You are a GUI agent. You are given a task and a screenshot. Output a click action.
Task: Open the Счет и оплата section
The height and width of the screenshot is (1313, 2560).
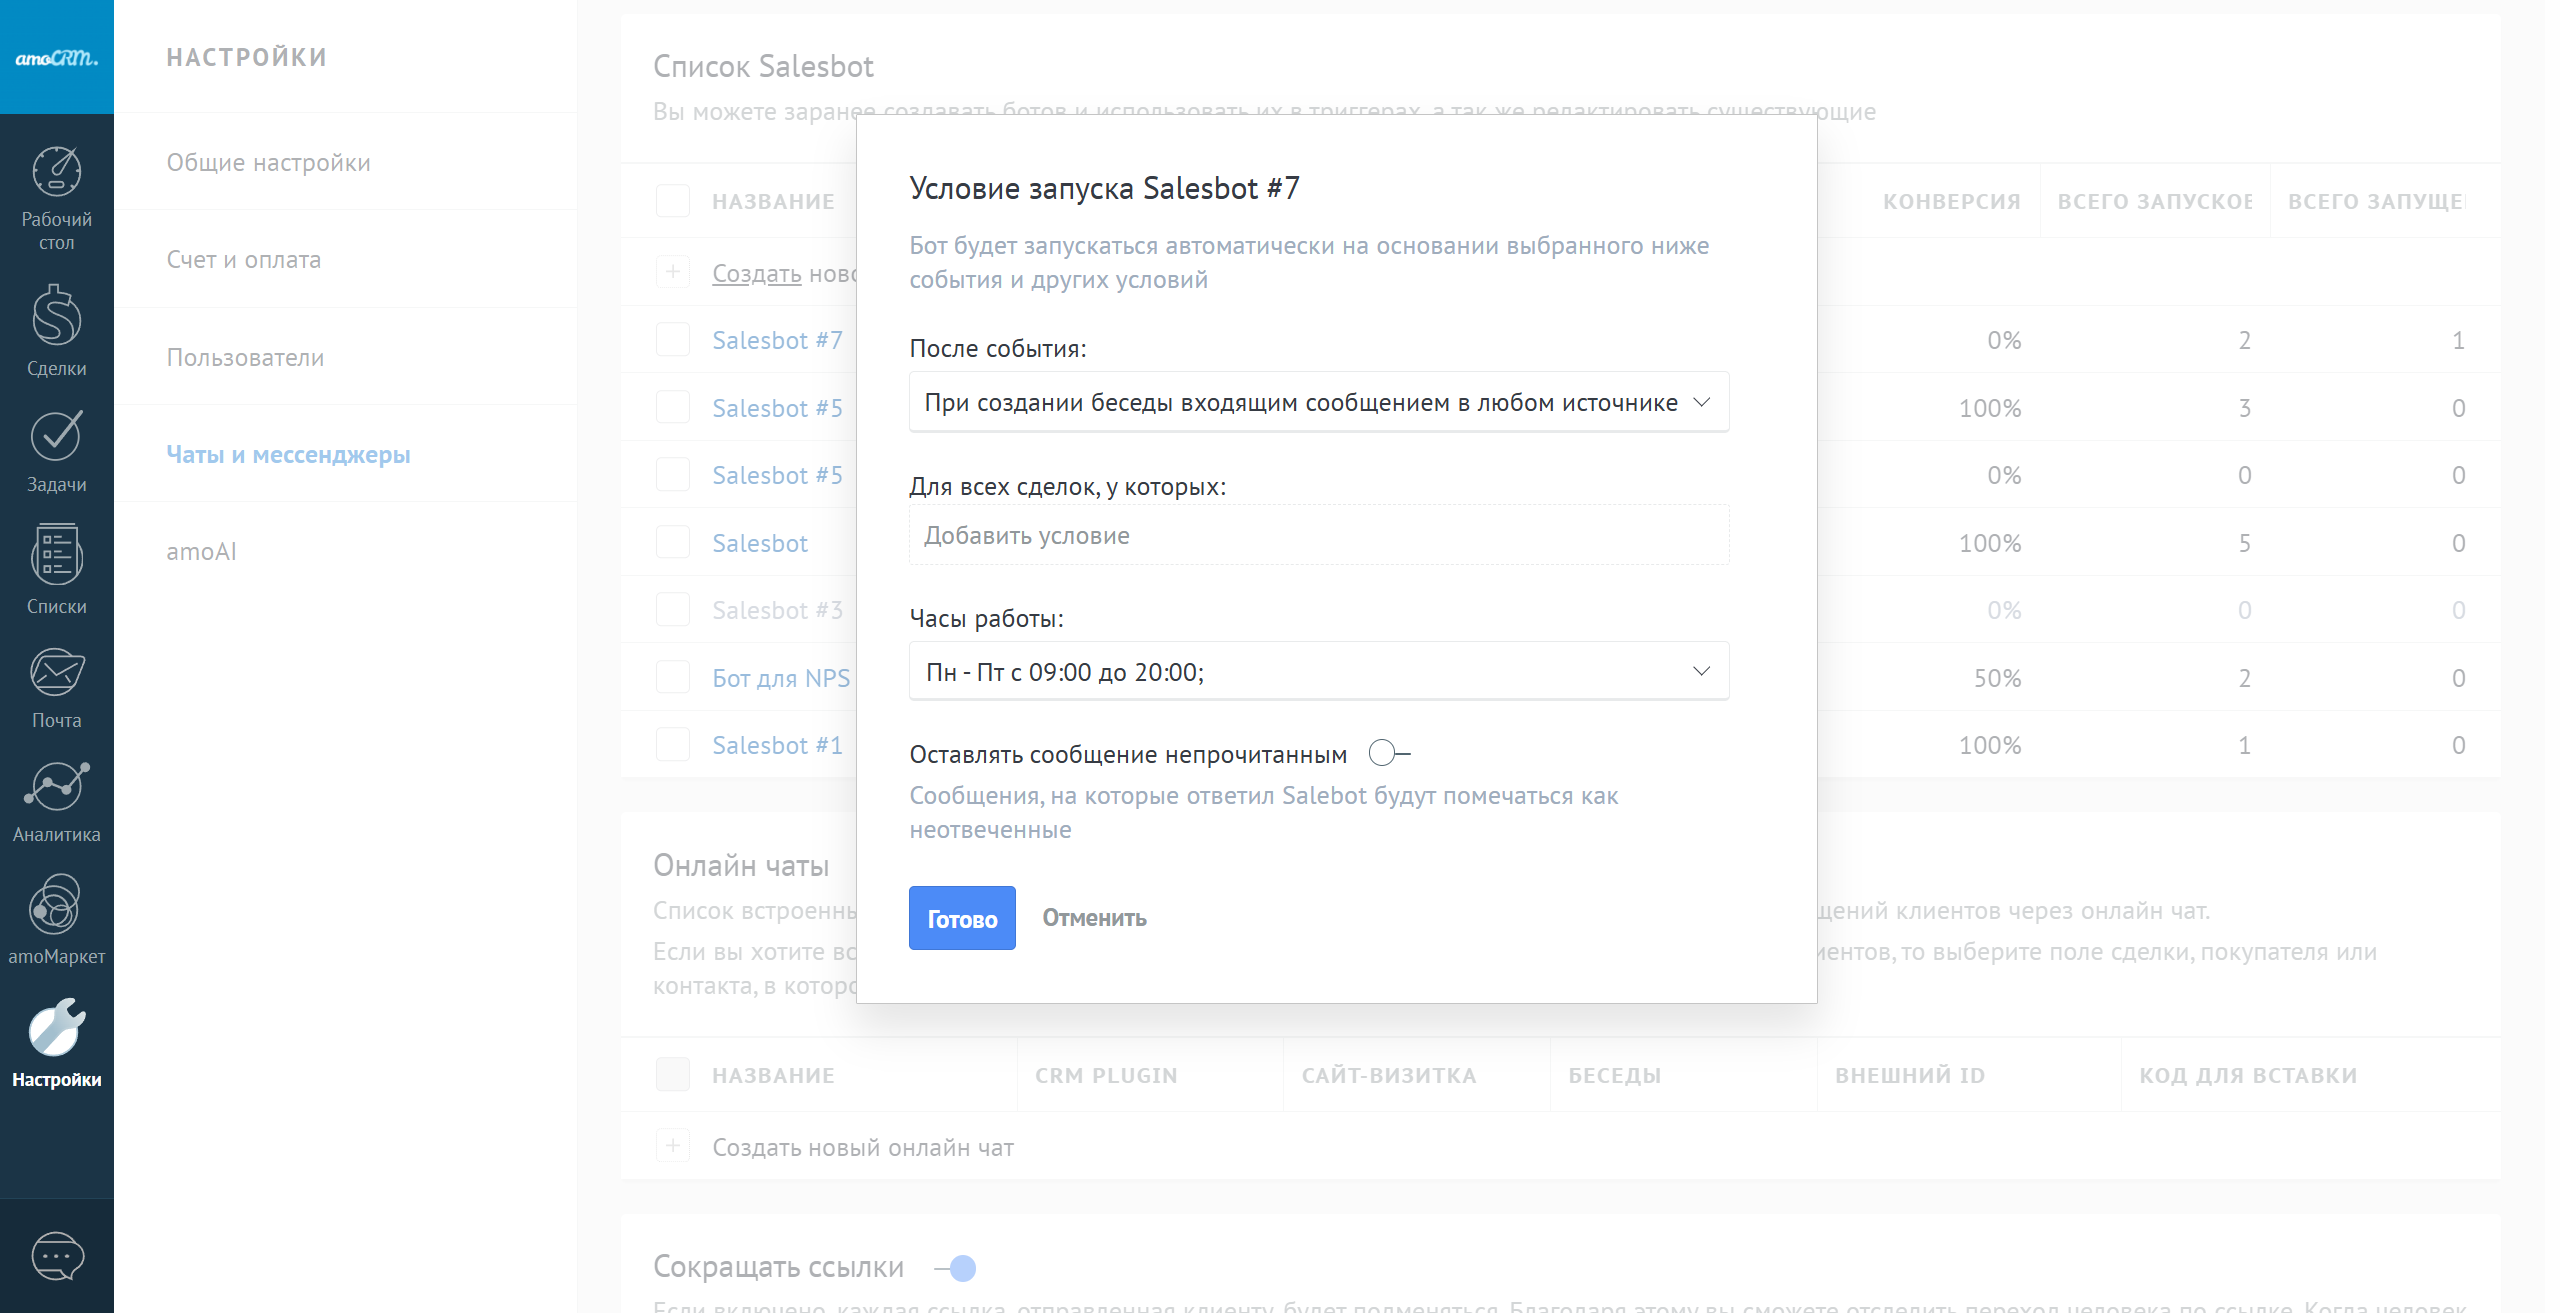click(243, 259)
